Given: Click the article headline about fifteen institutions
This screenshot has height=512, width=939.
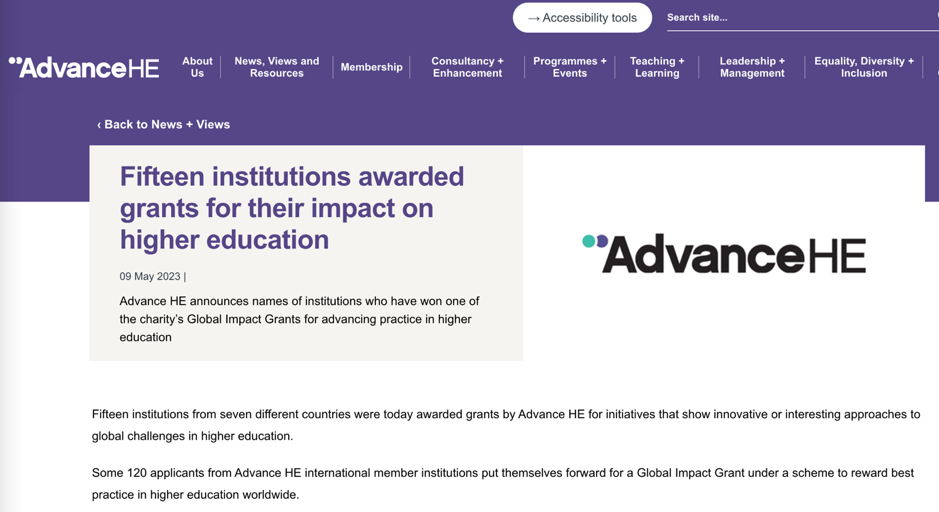Looking at the screenshot, I should [292, 208].
